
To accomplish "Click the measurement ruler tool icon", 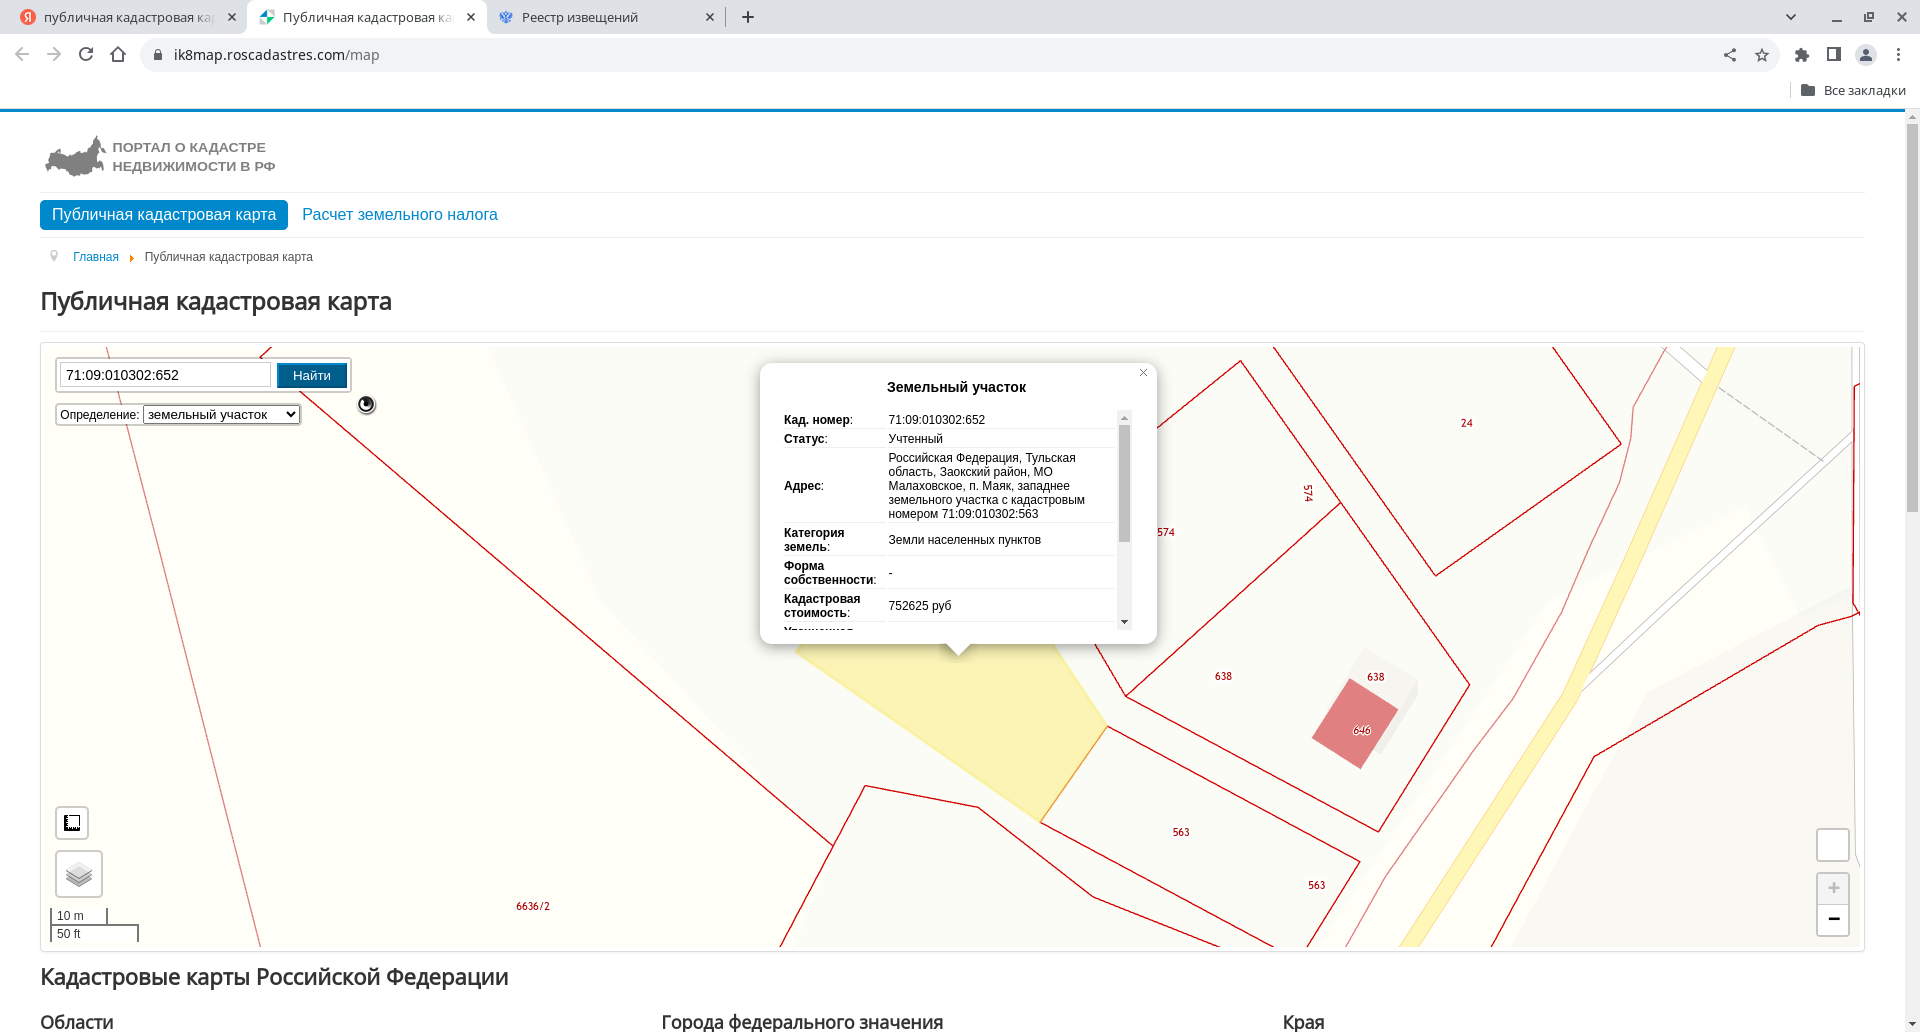I will [72, 823].
